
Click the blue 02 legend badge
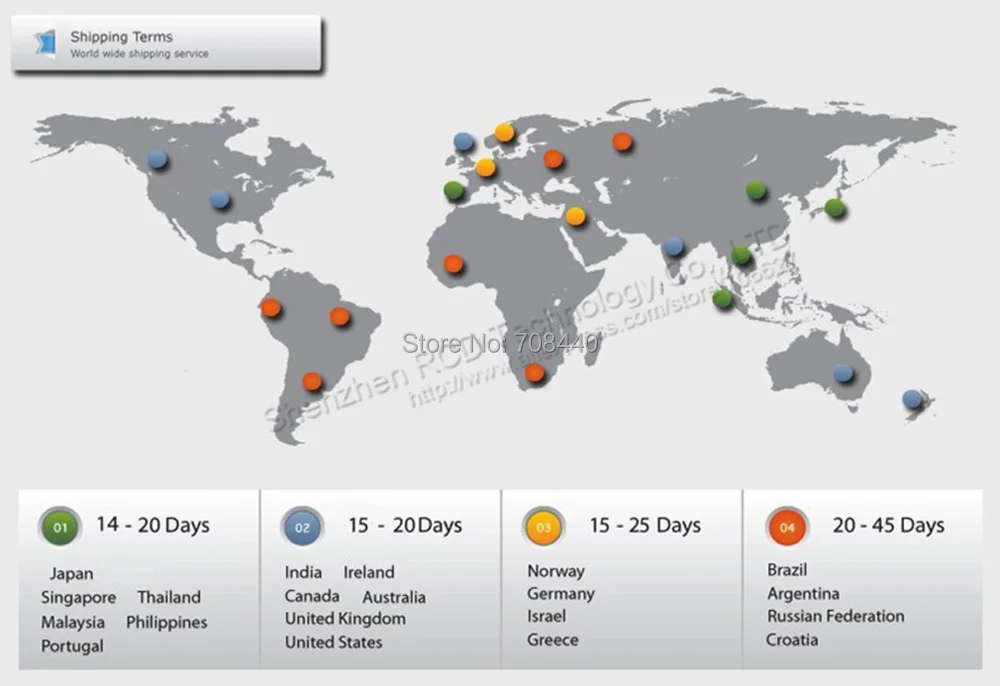pyautogui.click(x=302, y=527)
